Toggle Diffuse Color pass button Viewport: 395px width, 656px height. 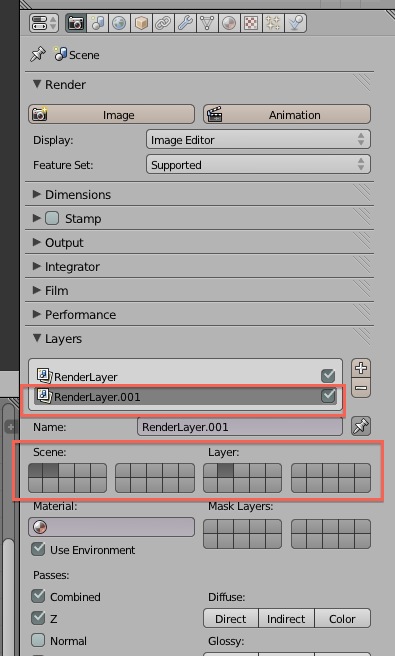pos(342,618)
